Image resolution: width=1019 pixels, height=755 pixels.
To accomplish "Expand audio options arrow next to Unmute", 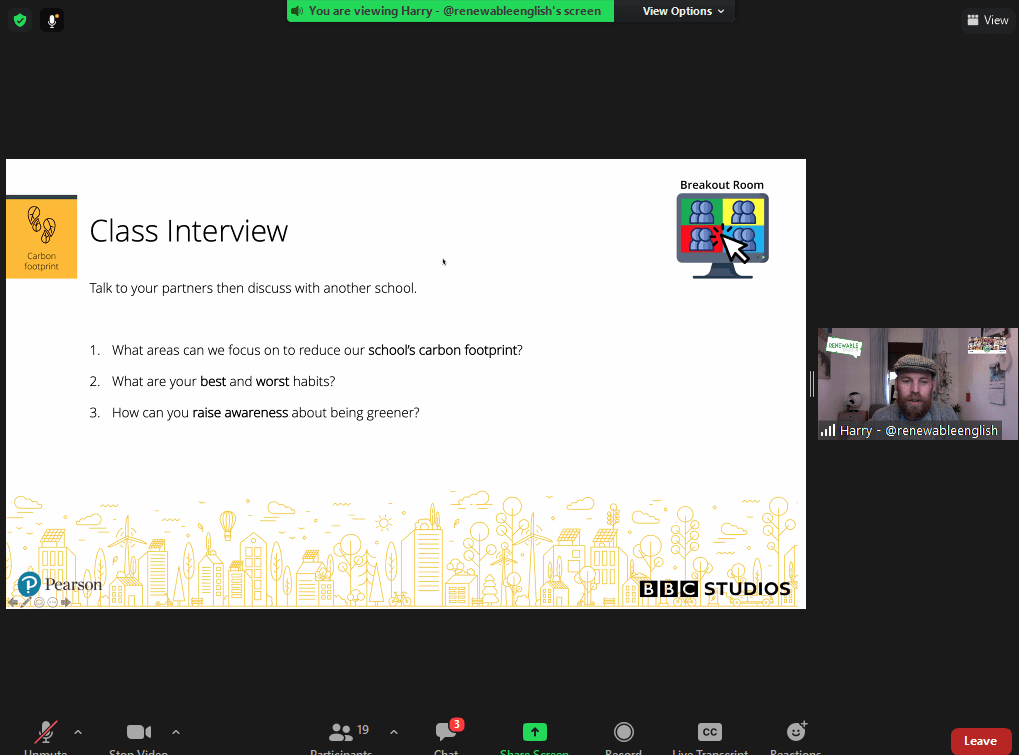I will [78, 732].
